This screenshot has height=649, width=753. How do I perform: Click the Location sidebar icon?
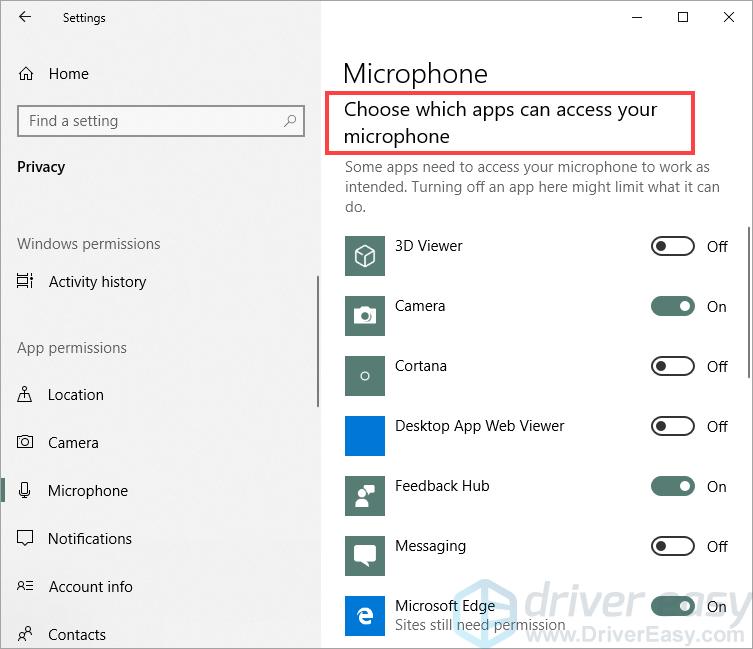tap(24, 394)
